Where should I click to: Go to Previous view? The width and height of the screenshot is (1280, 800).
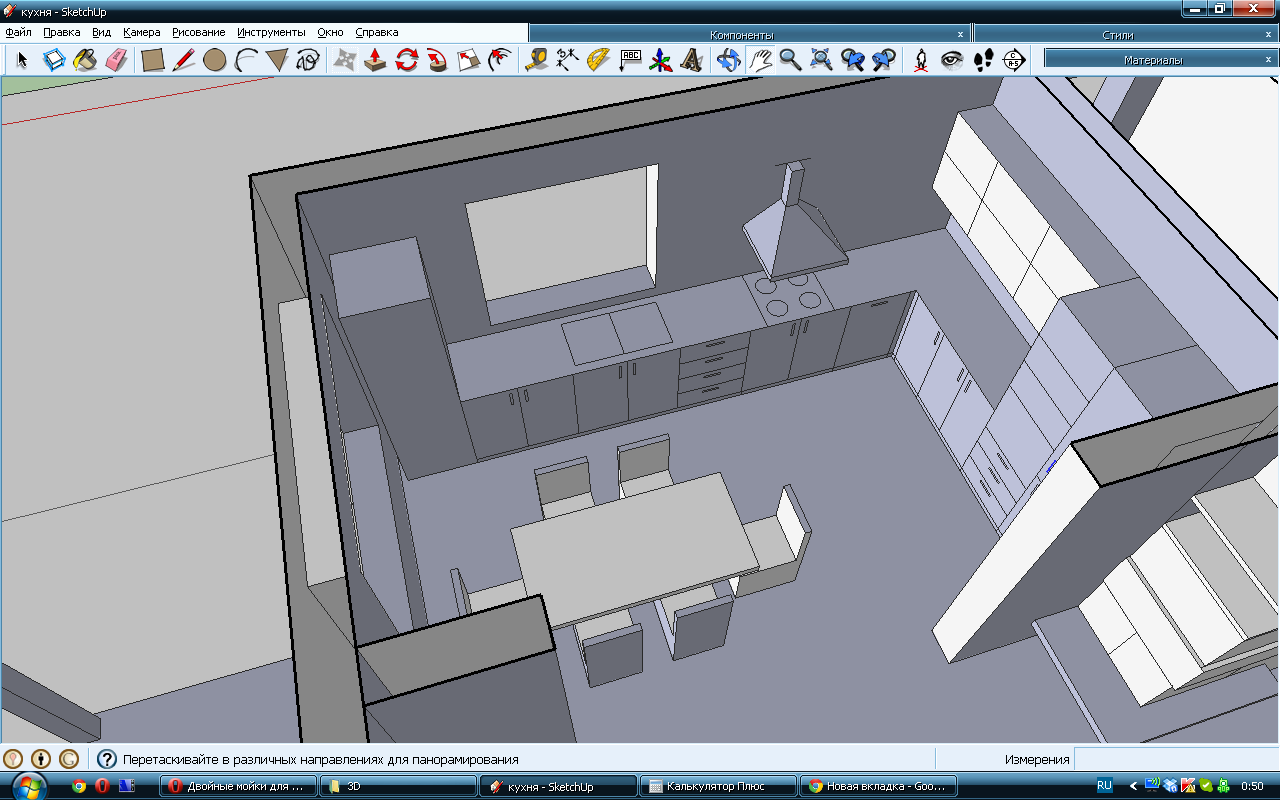tap(853, 60)
